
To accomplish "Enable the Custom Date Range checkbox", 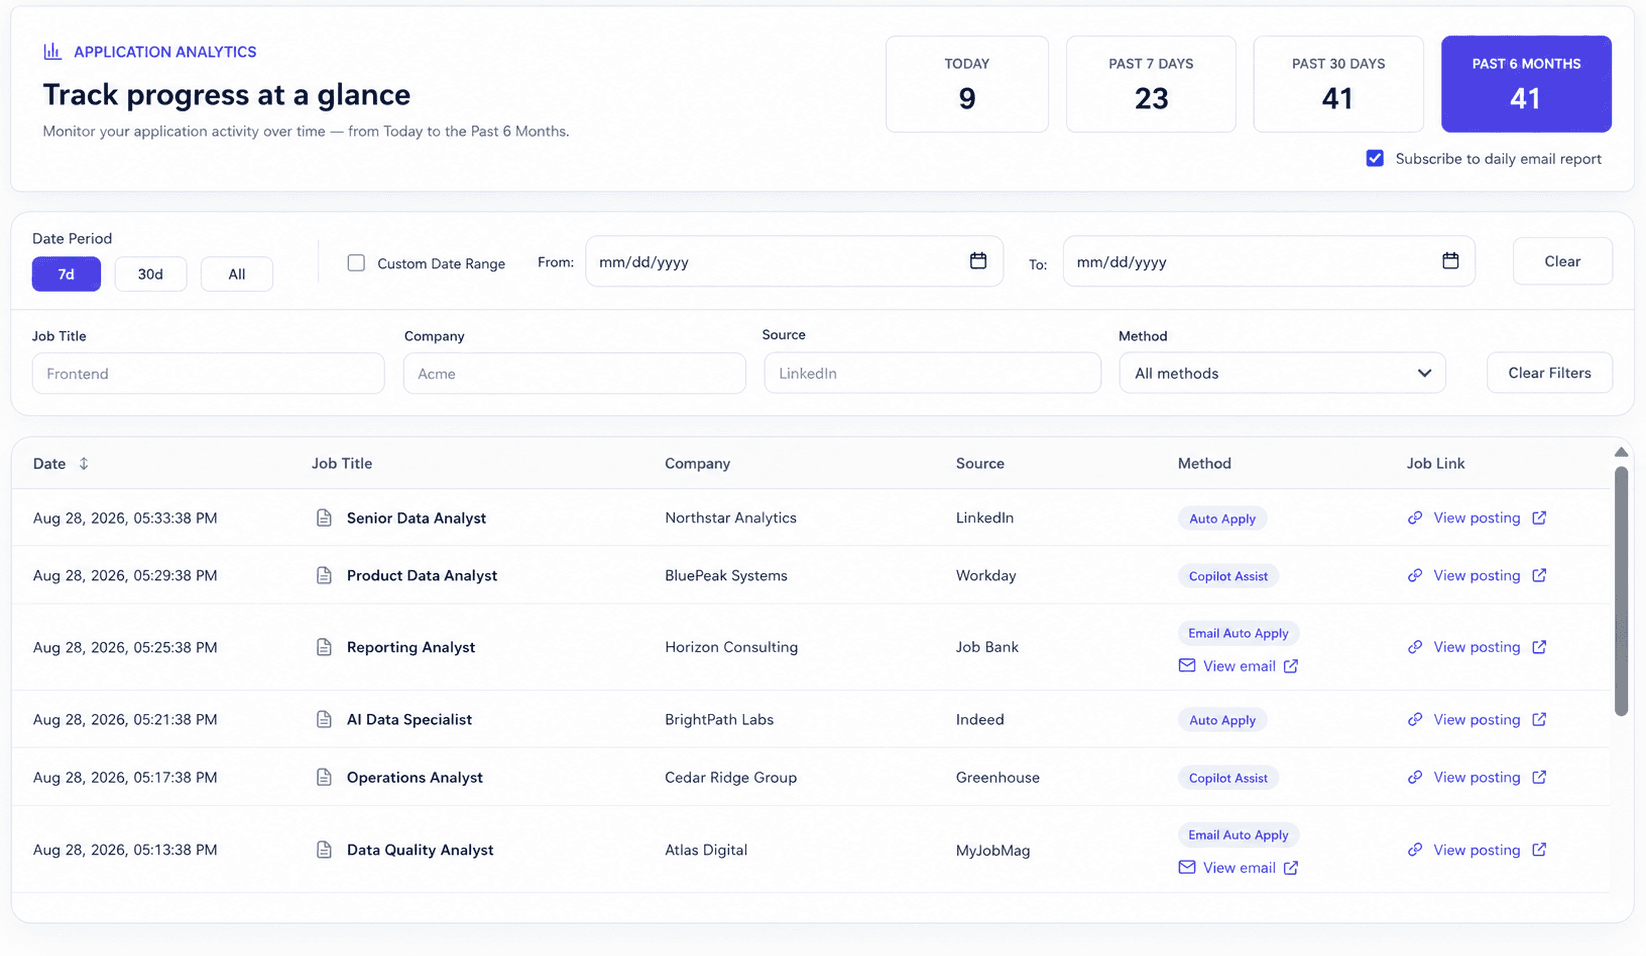I will (x=356, y=263).
